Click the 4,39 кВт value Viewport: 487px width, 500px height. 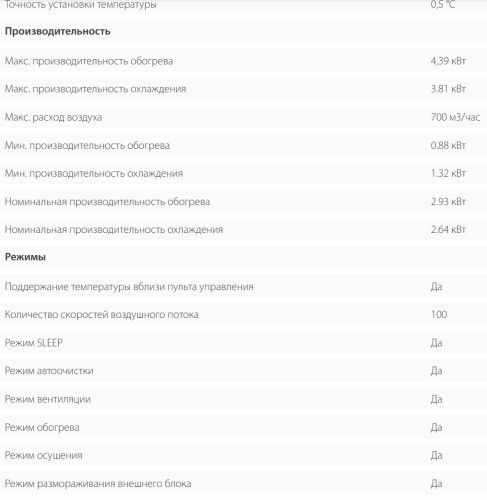[448, 61]
